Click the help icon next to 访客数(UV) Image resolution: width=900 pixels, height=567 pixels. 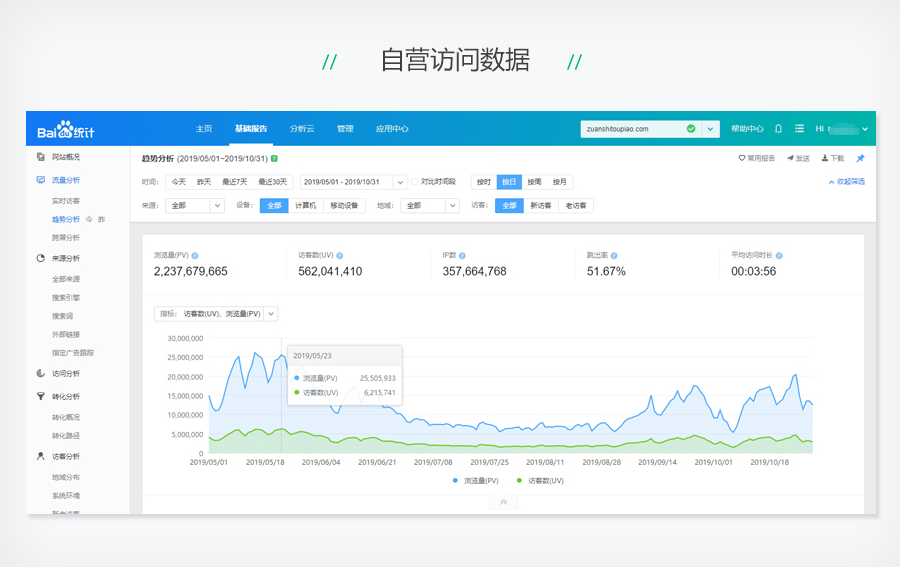click(x=339, y=256)
